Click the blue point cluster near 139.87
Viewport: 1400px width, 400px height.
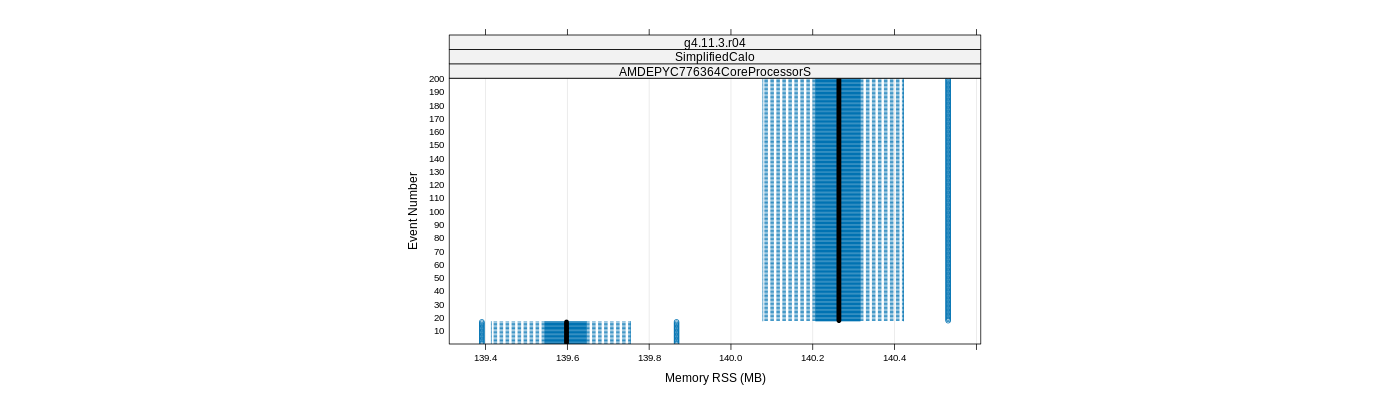pos(676,332)
